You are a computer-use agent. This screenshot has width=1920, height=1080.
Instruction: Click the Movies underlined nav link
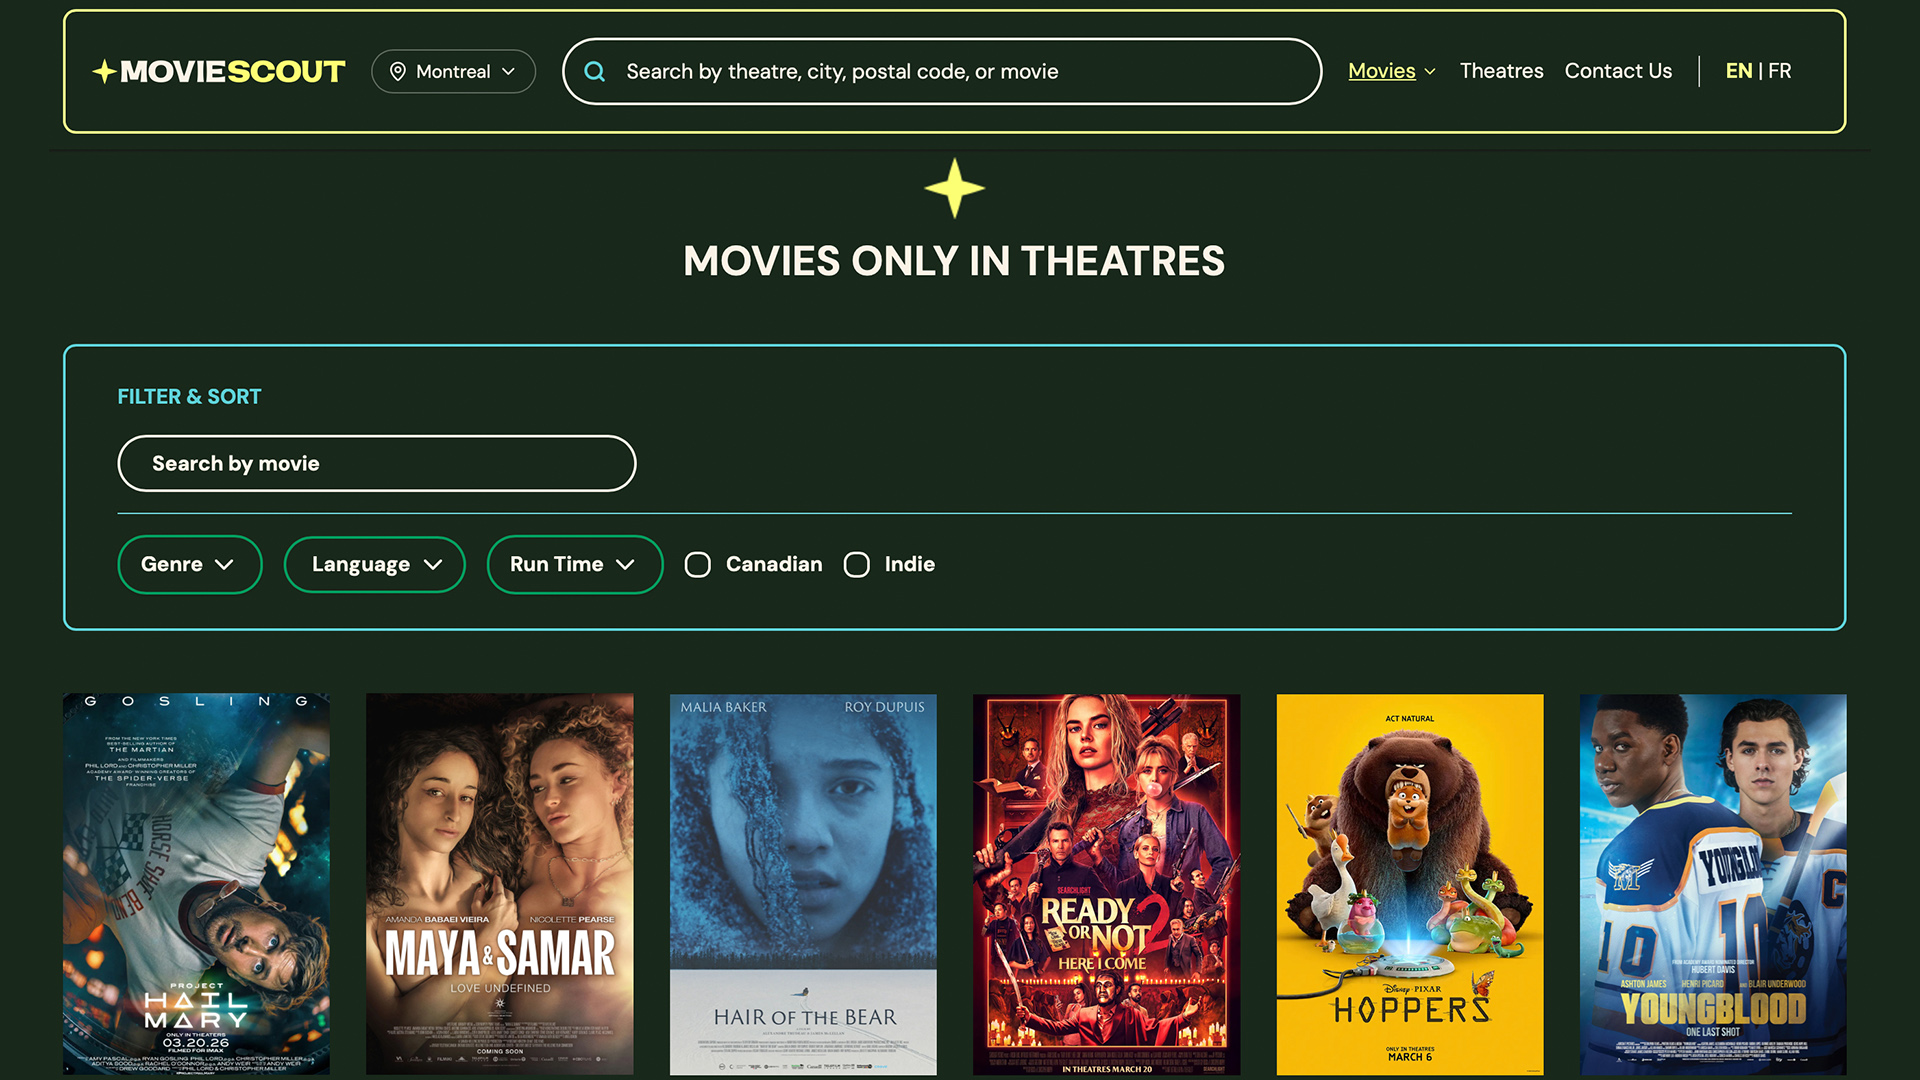click(x=1382, y=71)
